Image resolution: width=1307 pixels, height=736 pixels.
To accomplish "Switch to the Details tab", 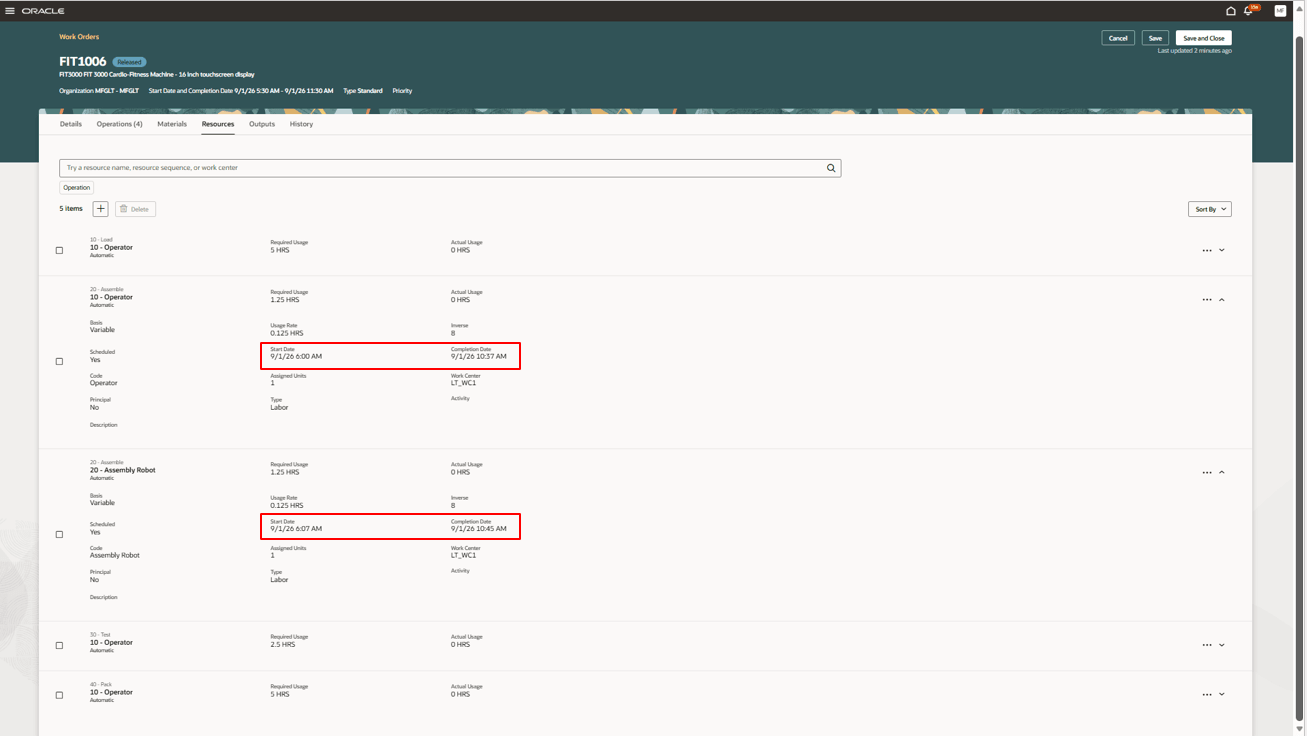I will pyautogui.click(x=71, y=124).
